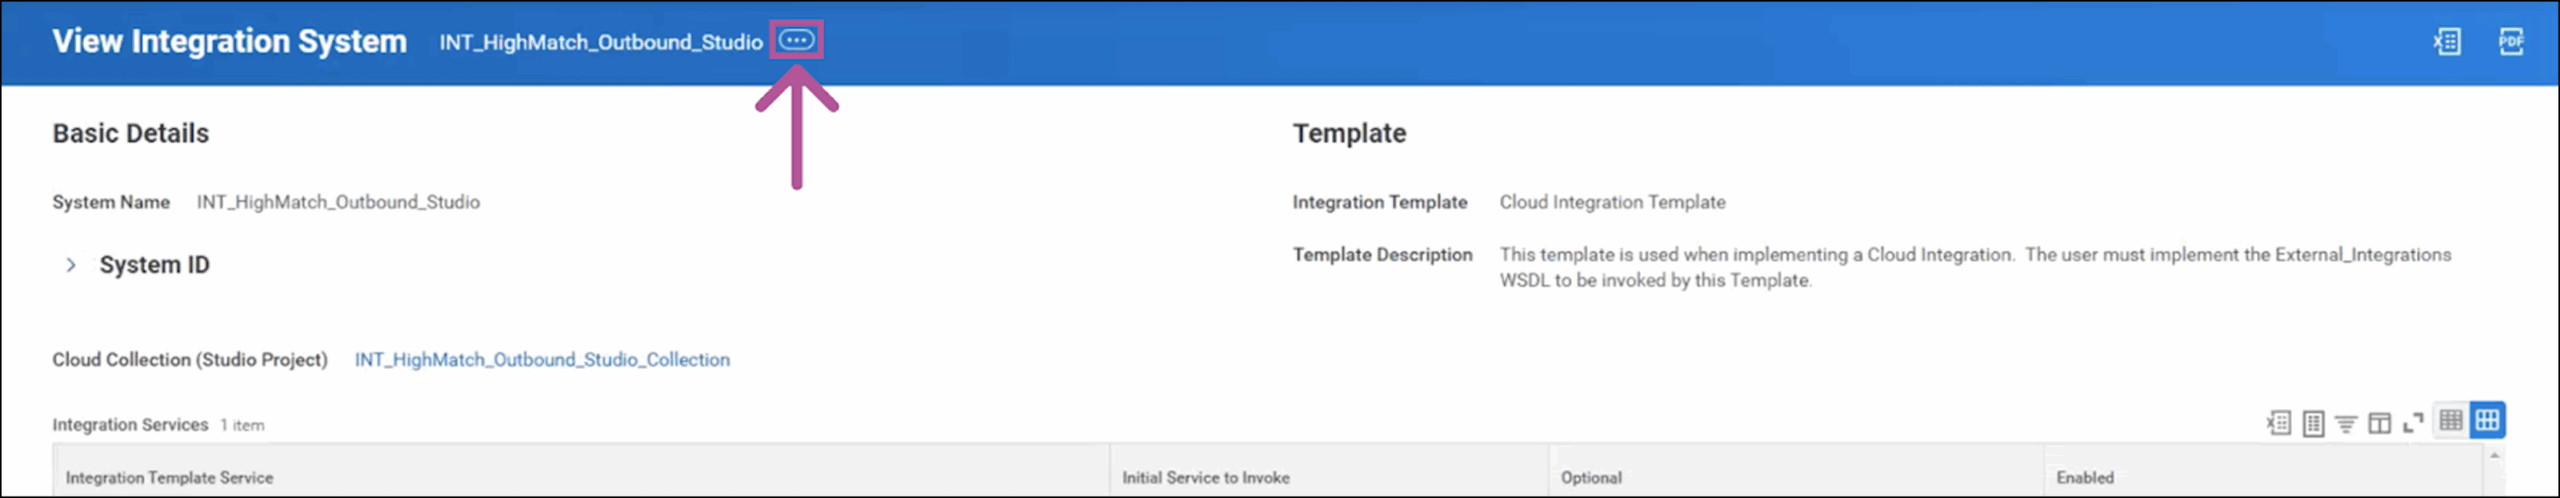Click the Optional column header
Viewport: 2560px width, 498px height.
tap(1591, 478)
